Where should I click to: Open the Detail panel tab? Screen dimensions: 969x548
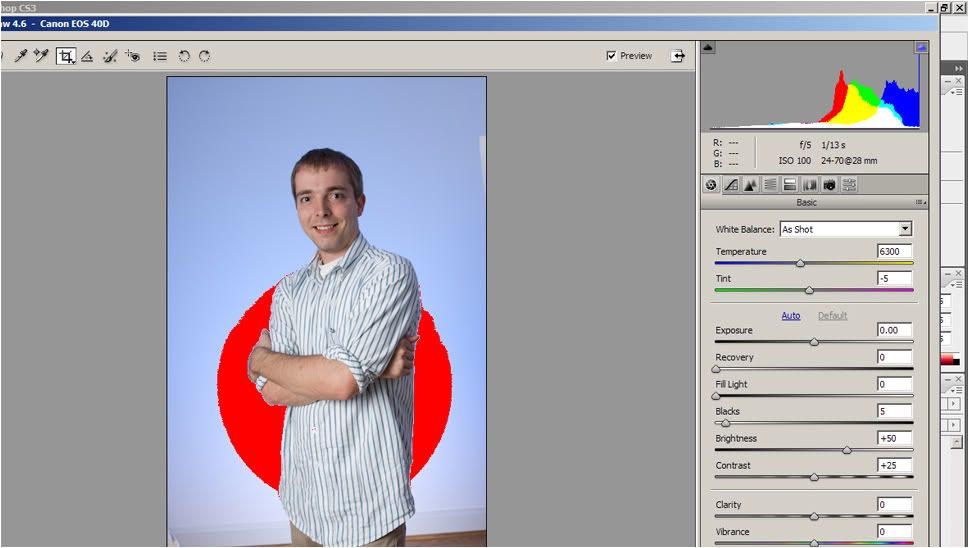click(751, 185)
